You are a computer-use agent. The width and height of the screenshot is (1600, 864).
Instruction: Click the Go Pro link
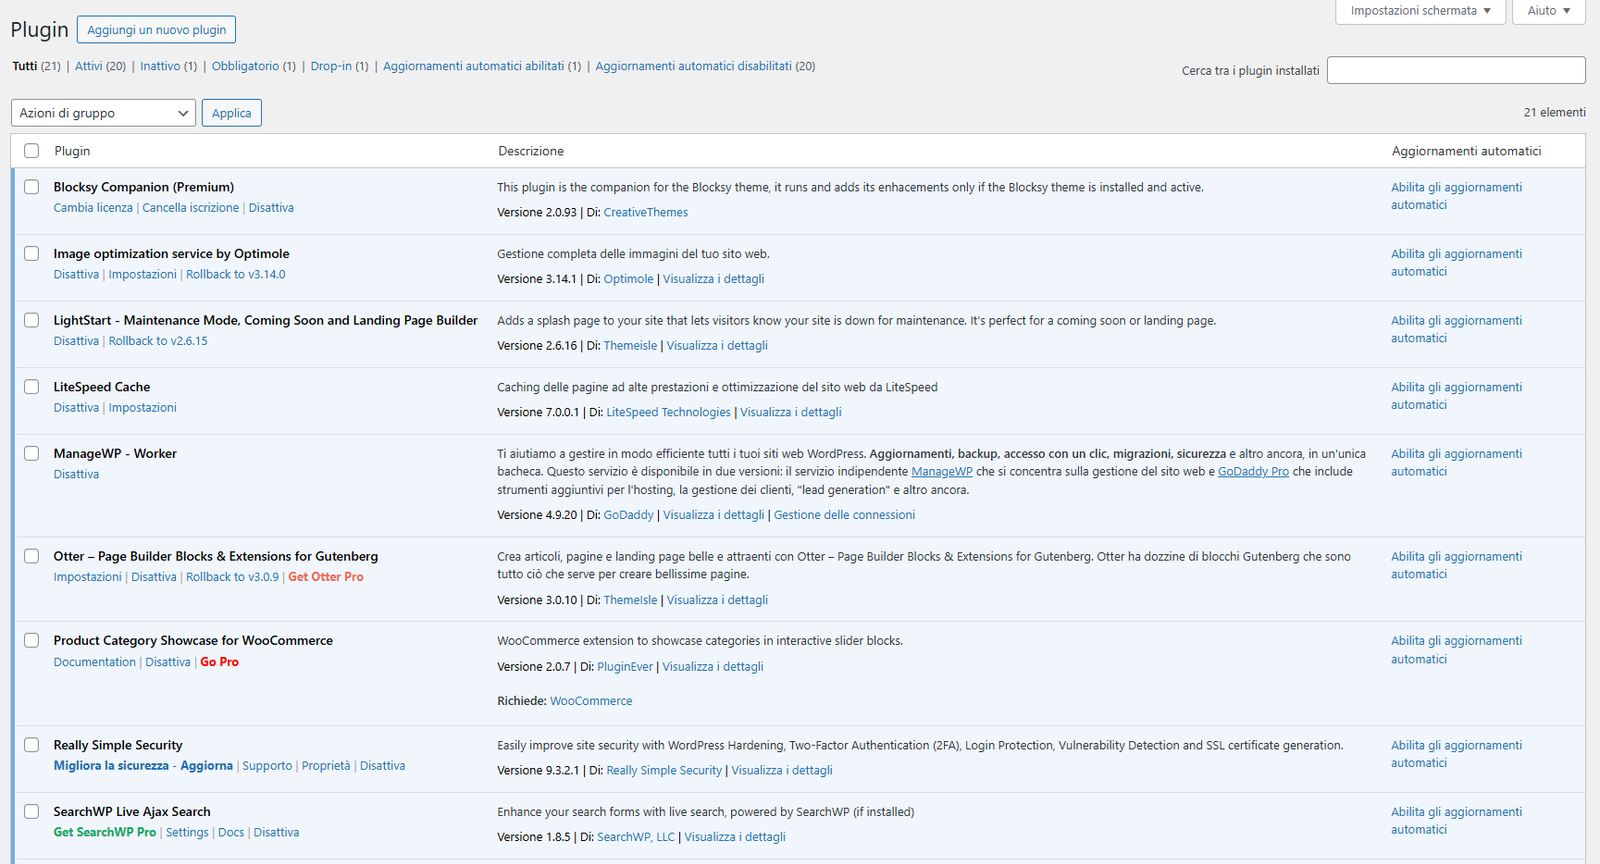[x=219, y=662]
